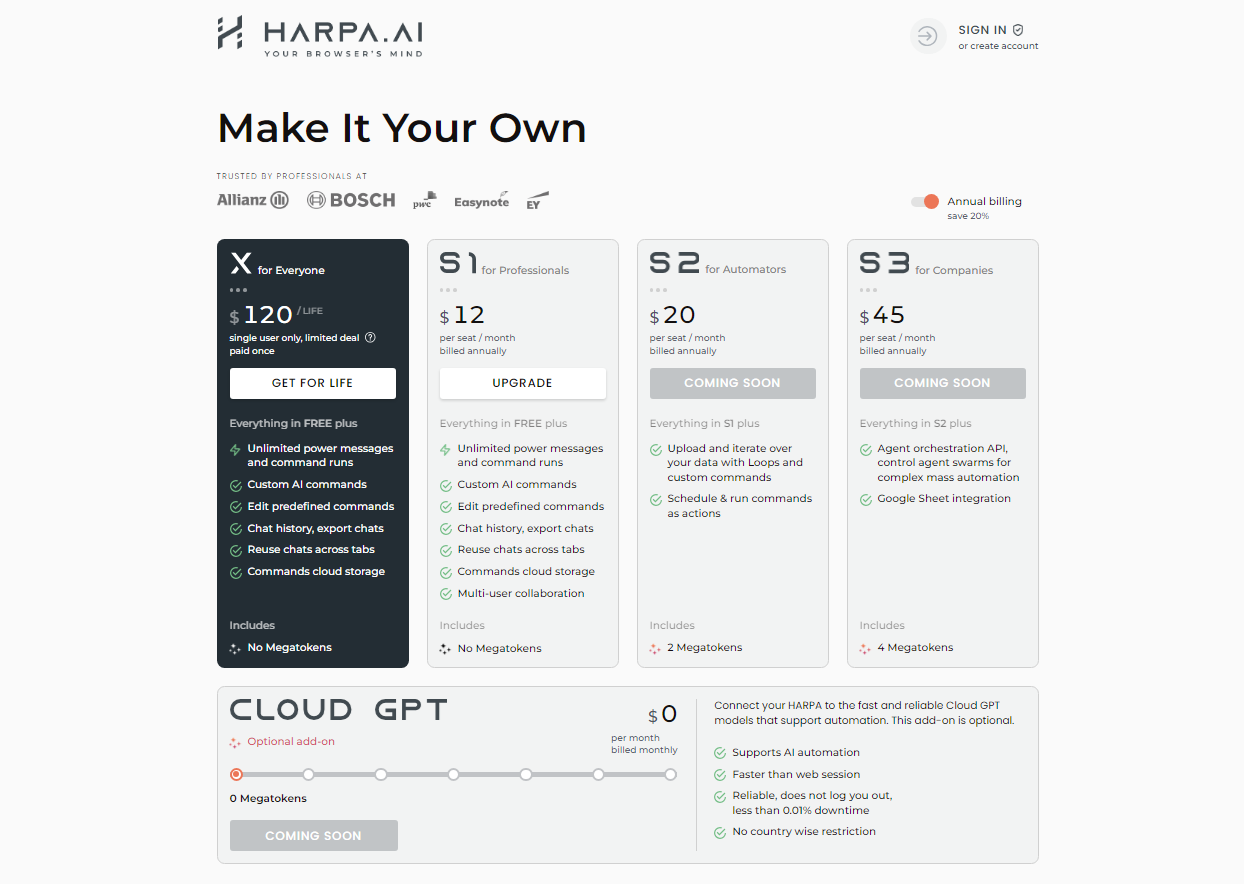Viewport: 1244px width, 884px height.
Task: Toggle the Annual billing switch
Action: (x=925, y=201)
